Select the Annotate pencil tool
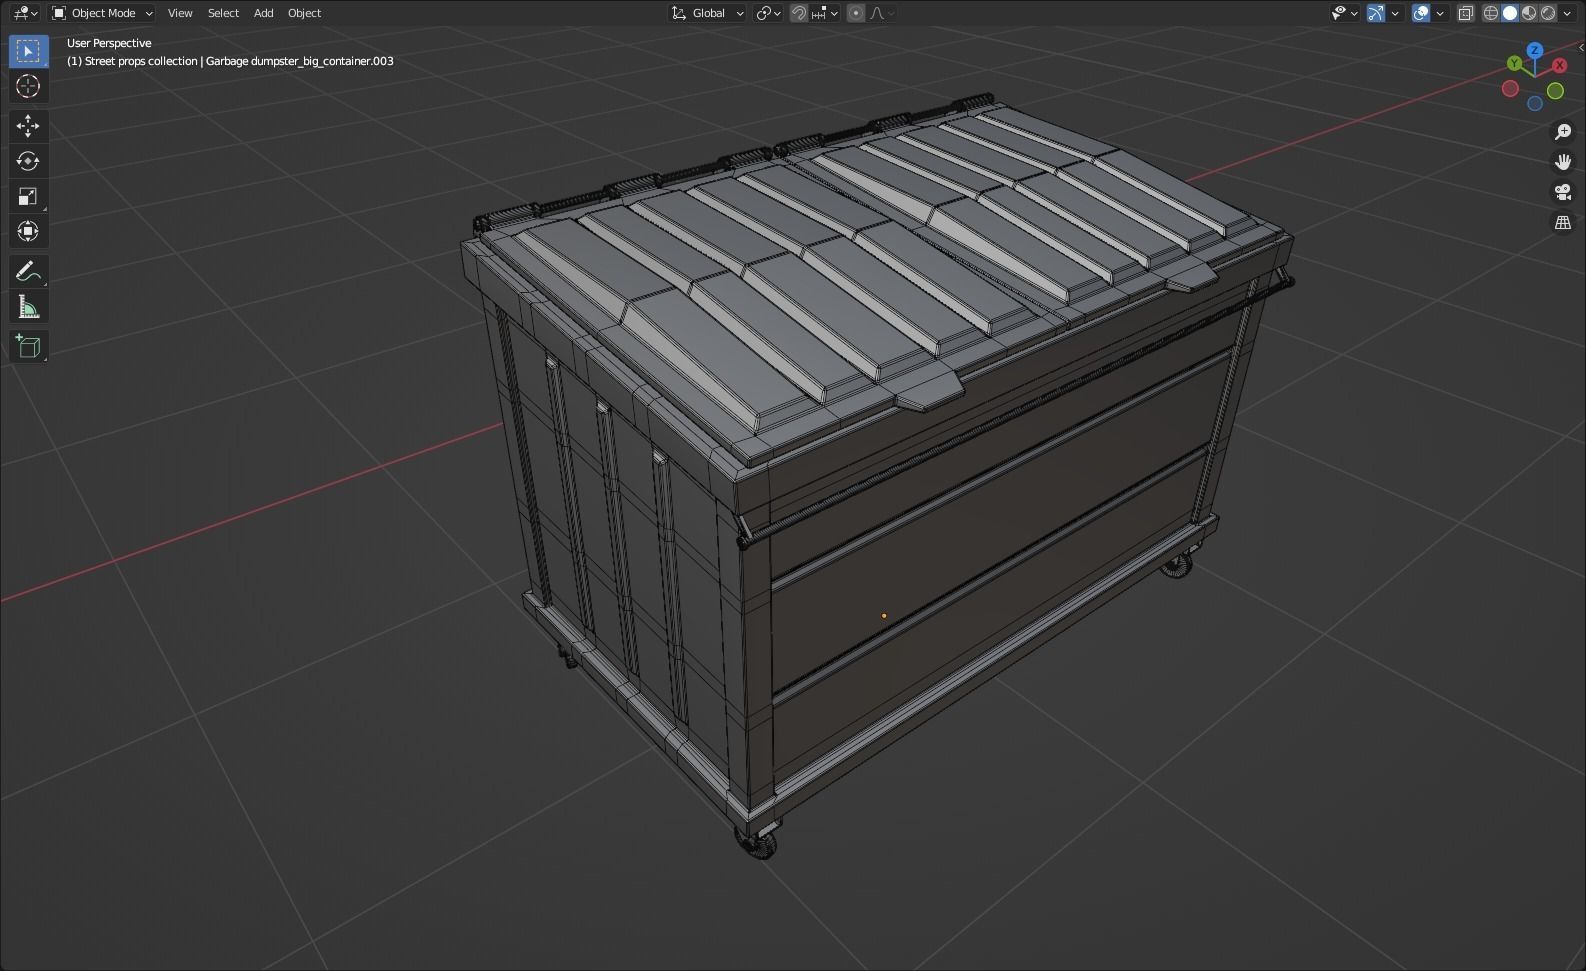 28,271
